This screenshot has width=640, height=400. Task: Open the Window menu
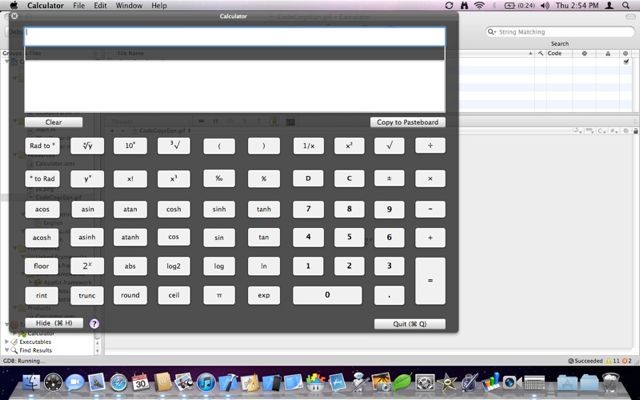pos(128,6)
